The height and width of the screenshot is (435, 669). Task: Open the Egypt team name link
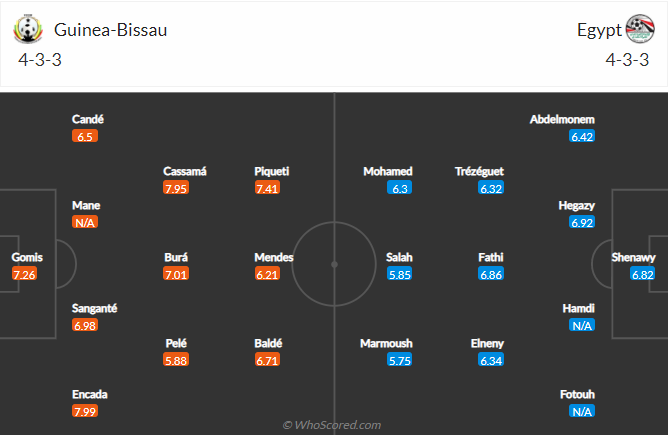598,30
